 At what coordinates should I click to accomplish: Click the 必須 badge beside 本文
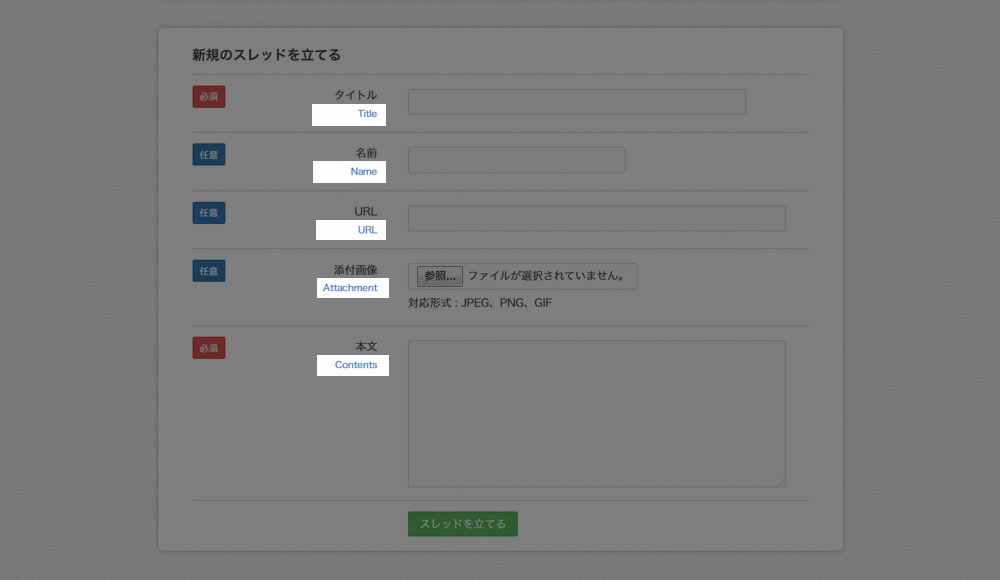(209, 348)
